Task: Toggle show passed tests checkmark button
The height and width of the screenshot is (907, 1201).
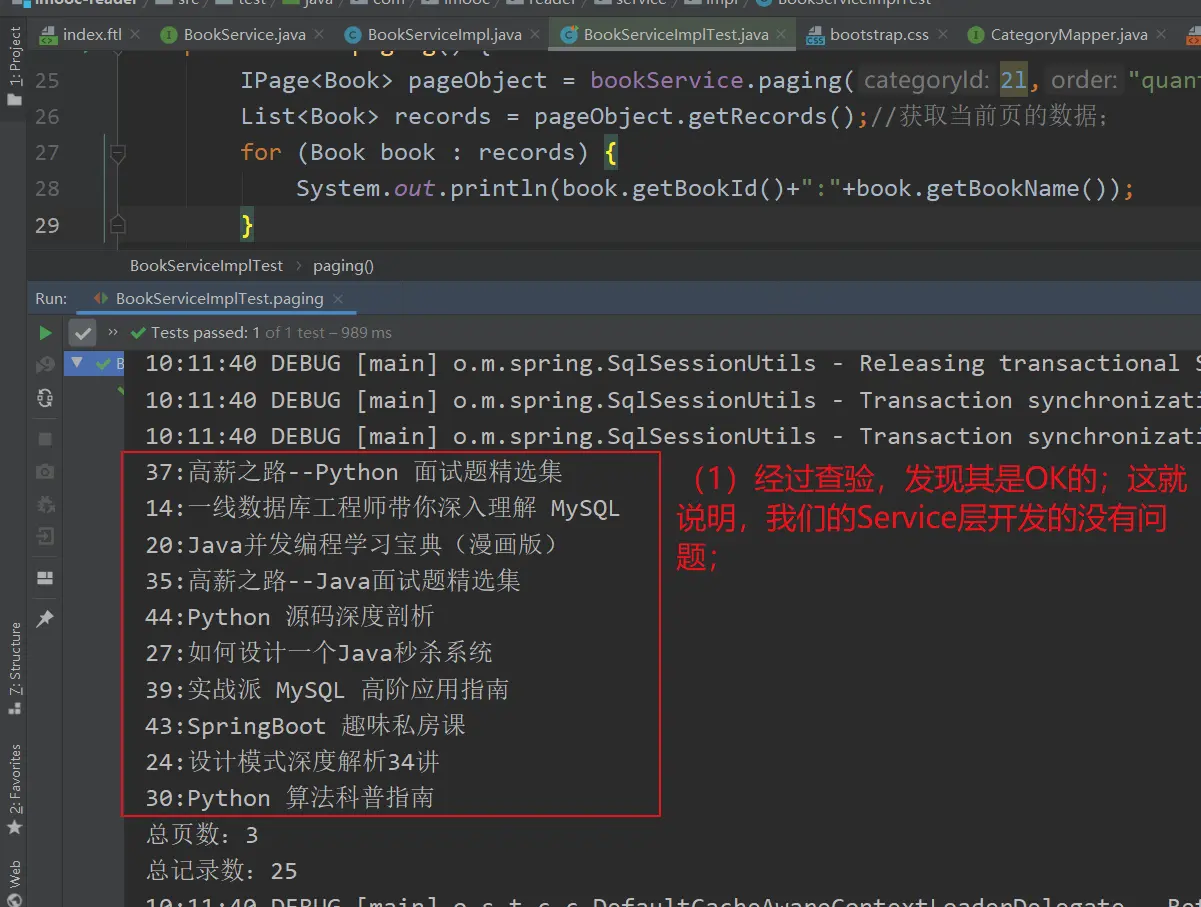Action: pyautogui.click(x=82, y=332)
